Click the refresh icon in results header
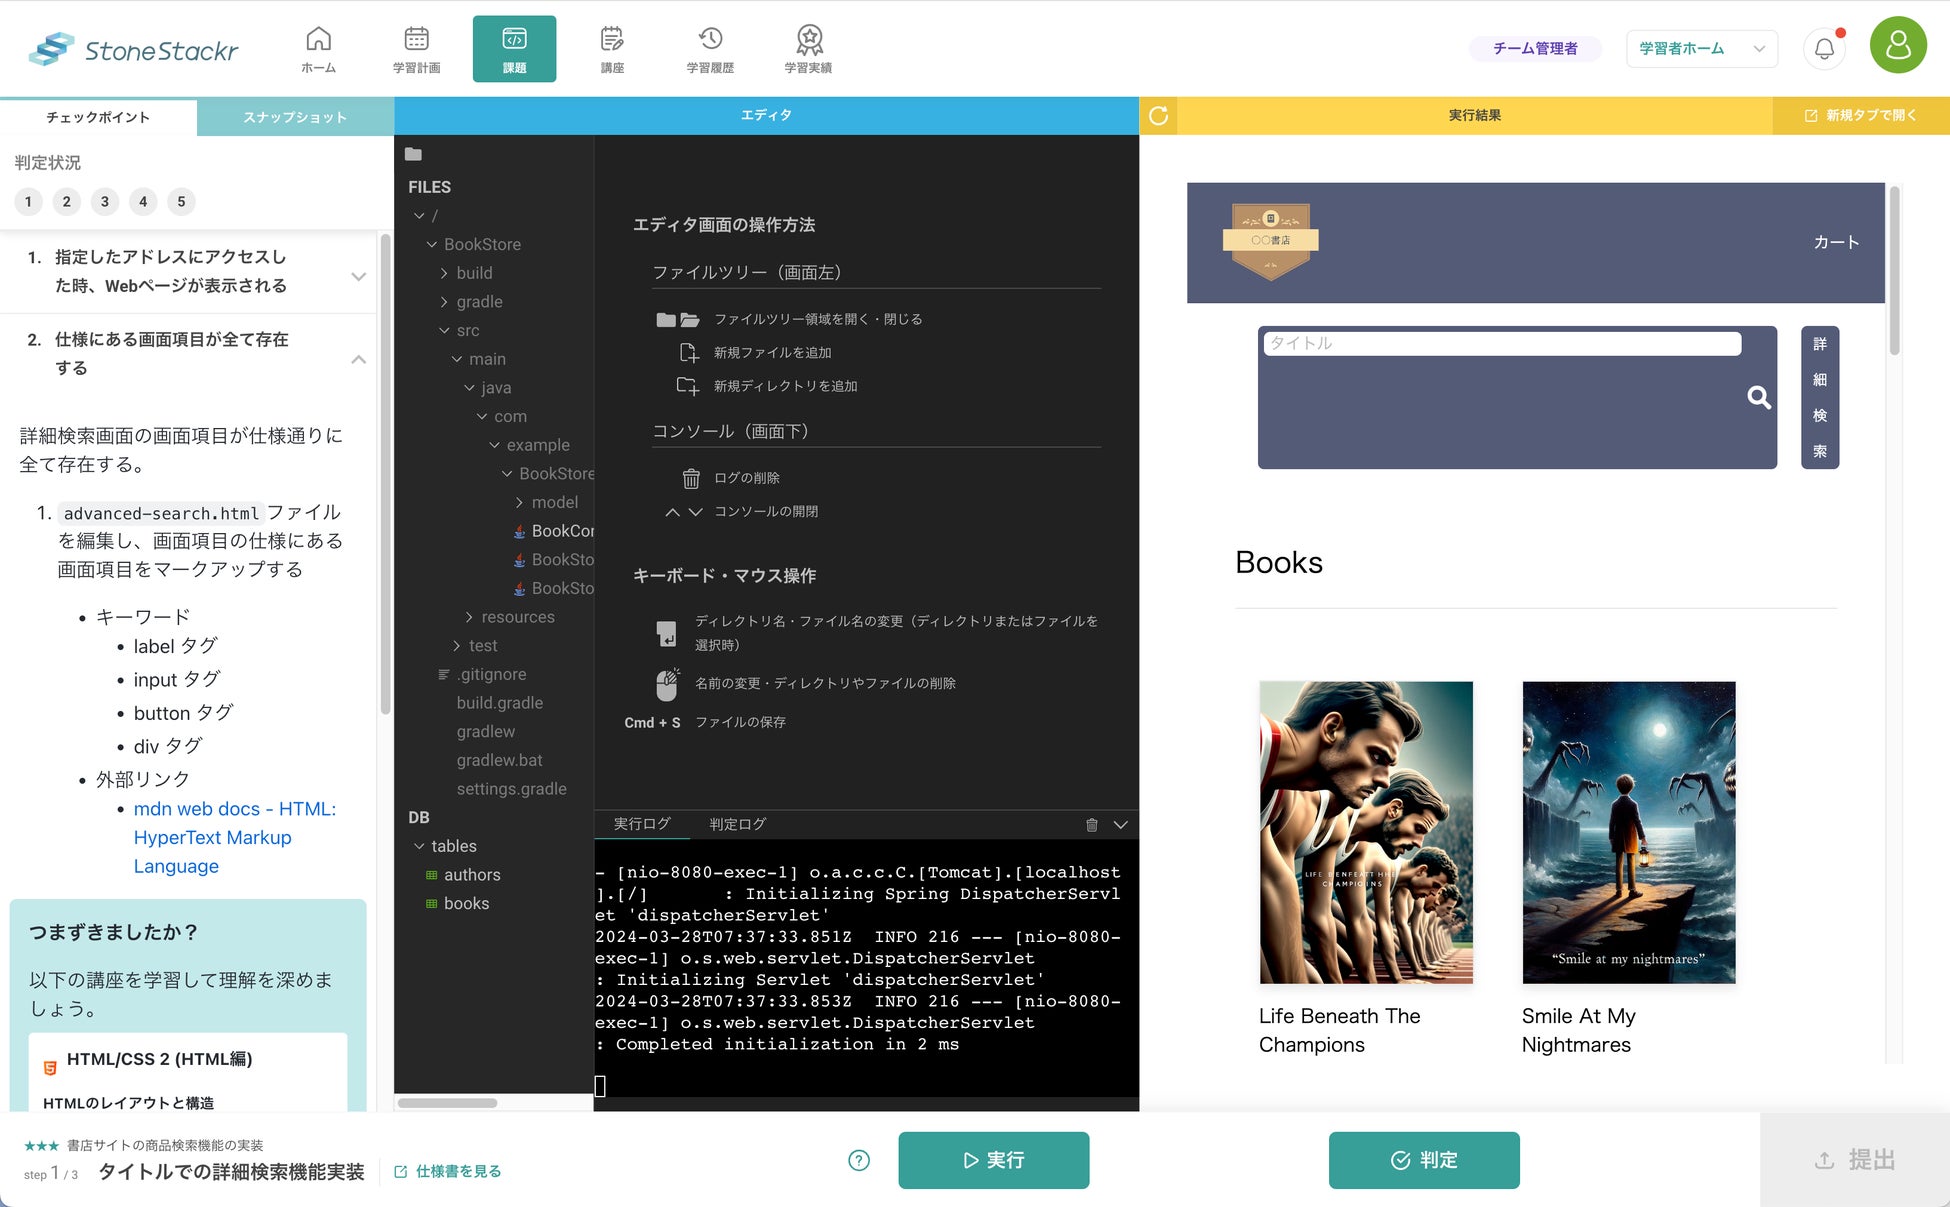This screenshot has width=1950, height=1207. [x=1159, y=116]
